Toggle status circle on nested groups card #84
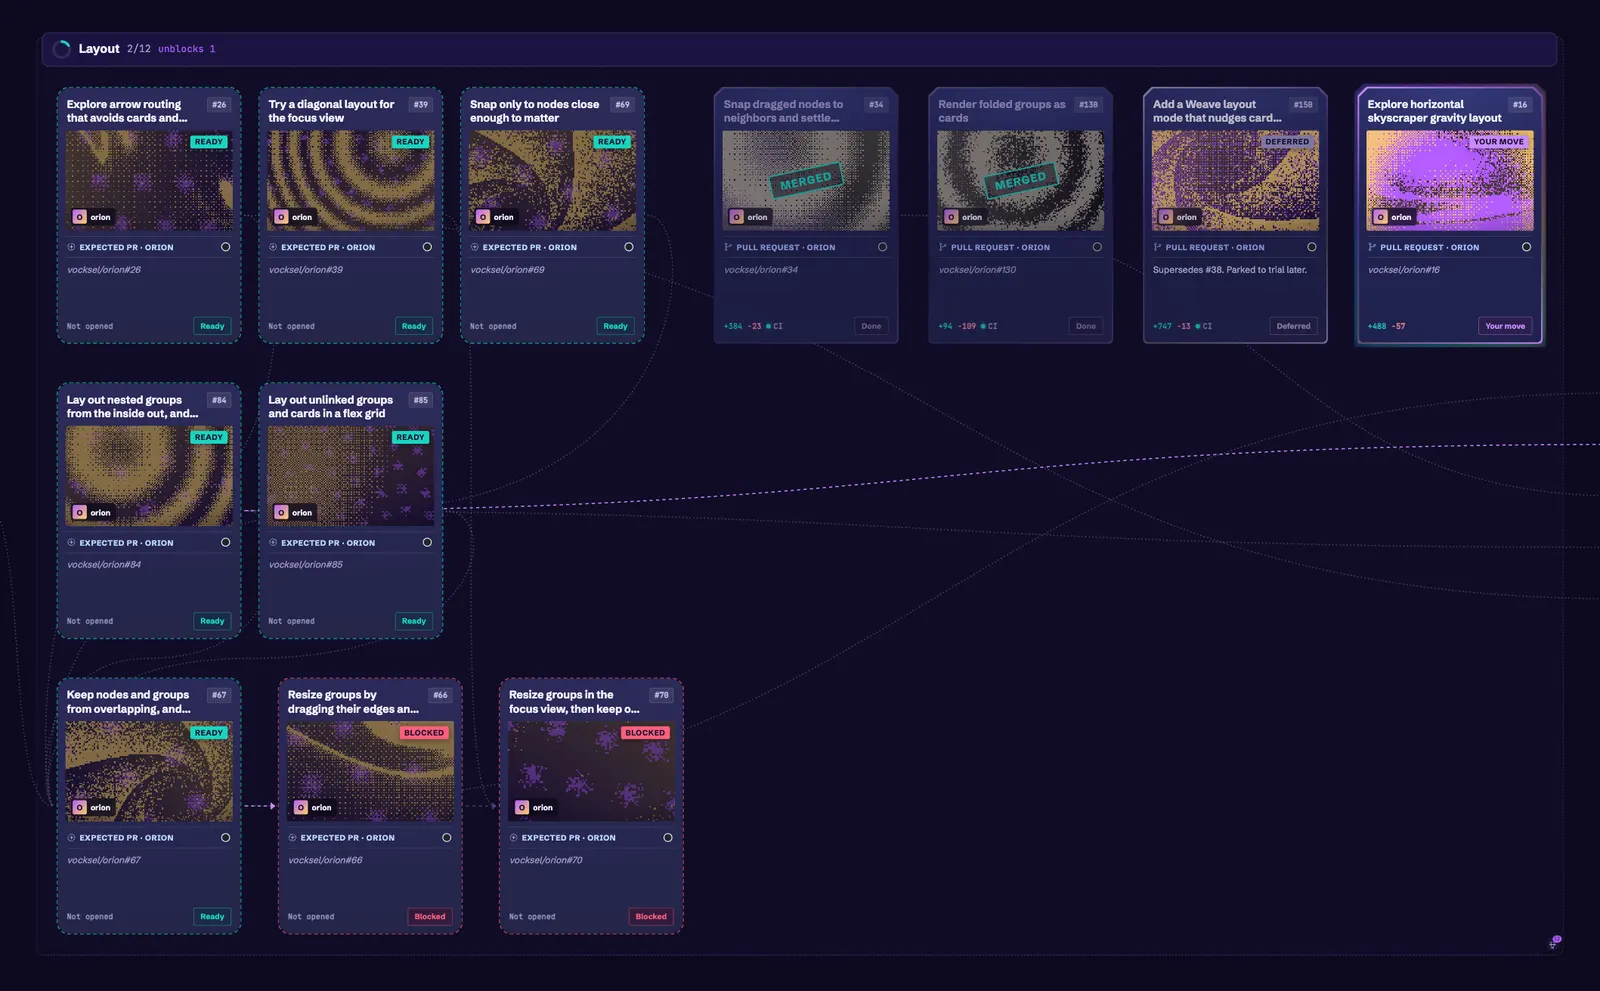This screenshot has width=1600, height=991. point(225,543)
